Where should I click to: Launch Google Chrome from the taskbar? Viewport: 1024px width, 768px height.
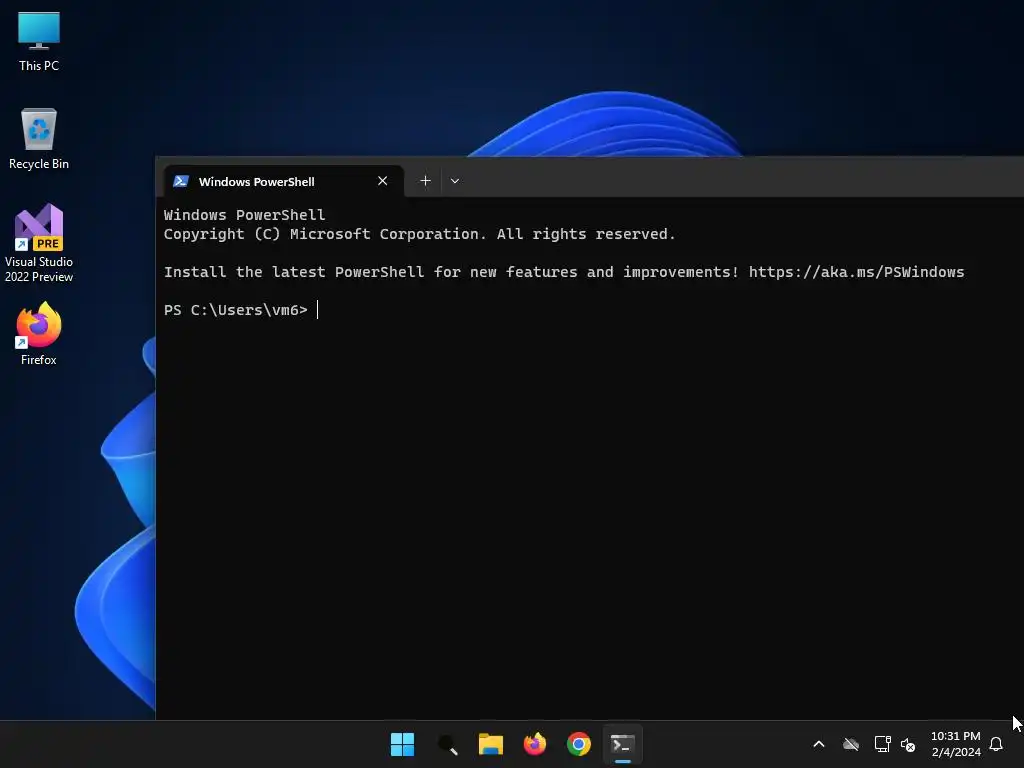coord(579,744)
